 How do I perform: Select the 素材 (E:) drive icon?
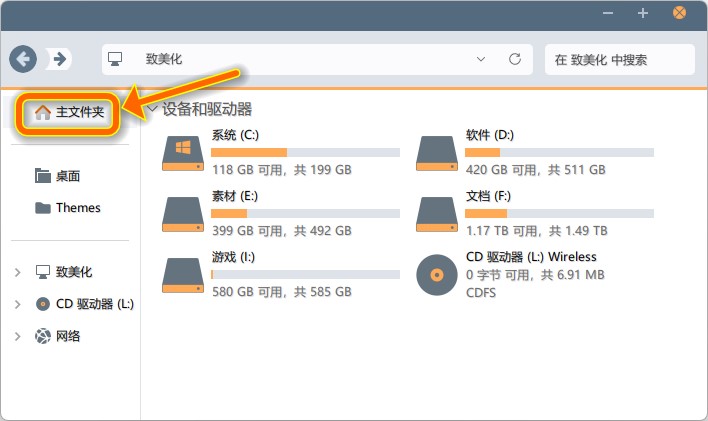[183, 213]
